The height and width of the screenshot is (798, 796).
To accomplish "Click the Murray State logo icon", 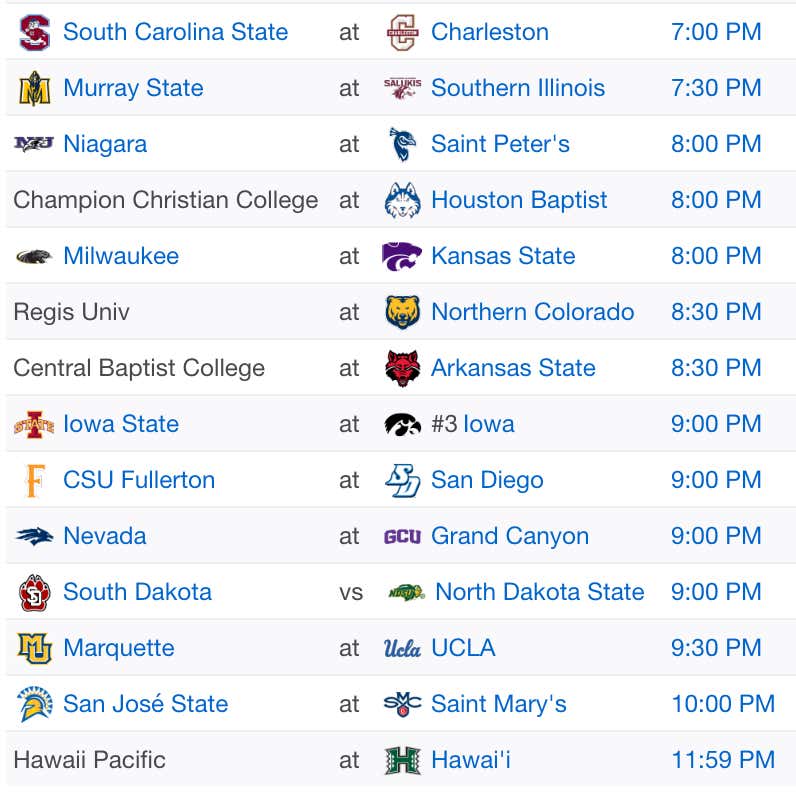I will click(x=34, y=88).
